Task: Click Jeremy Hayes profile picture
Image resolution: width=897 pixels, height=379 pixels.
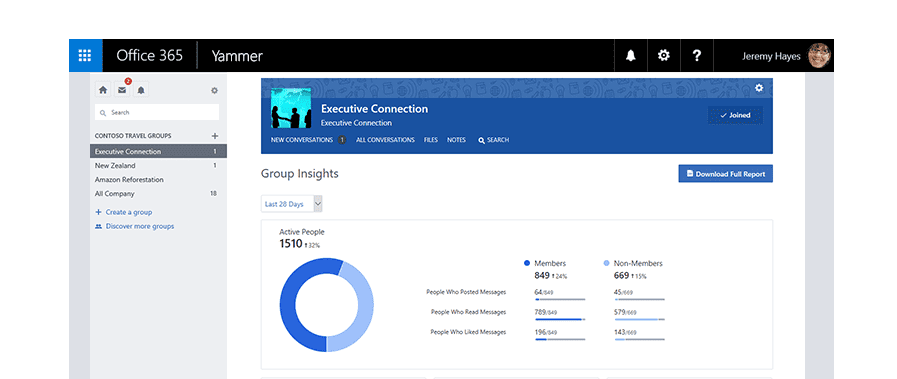Action: pyautogui.click(x=819, y=56)
